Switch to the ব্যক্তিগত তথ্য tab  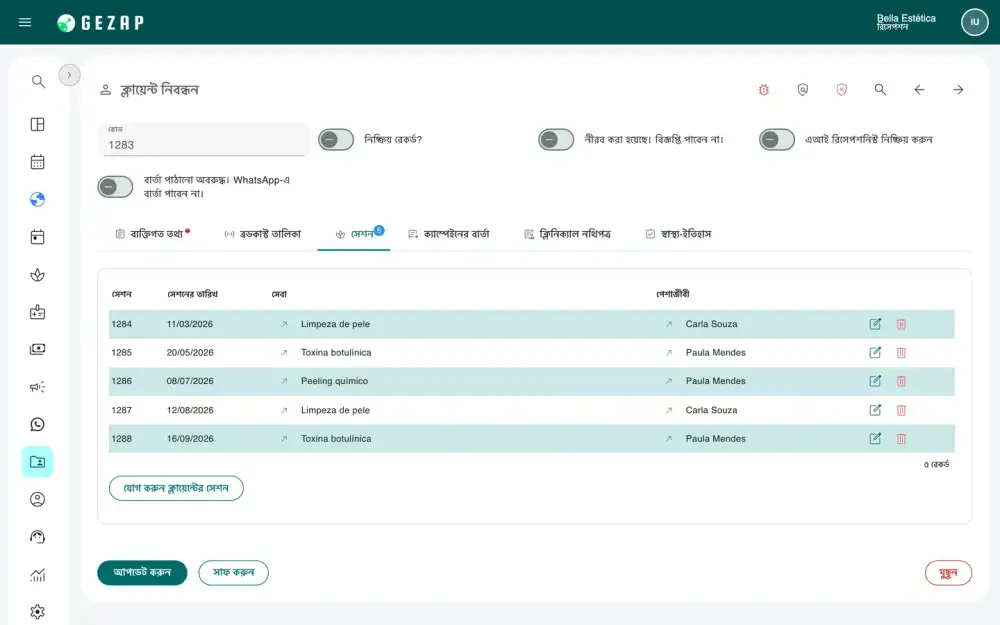click(152, 234)
